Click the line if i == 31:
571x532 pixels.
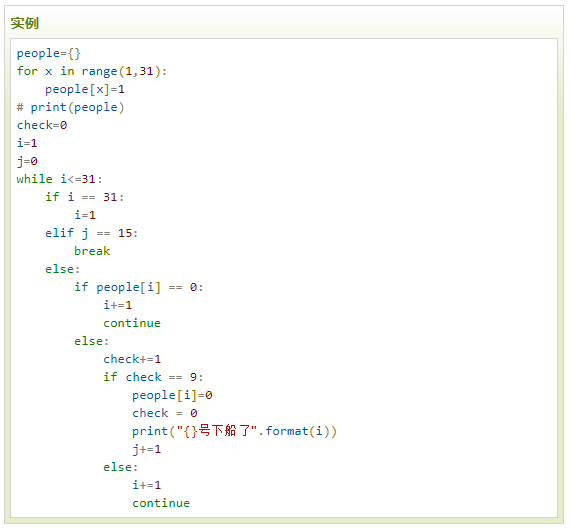tap(84, 197)
